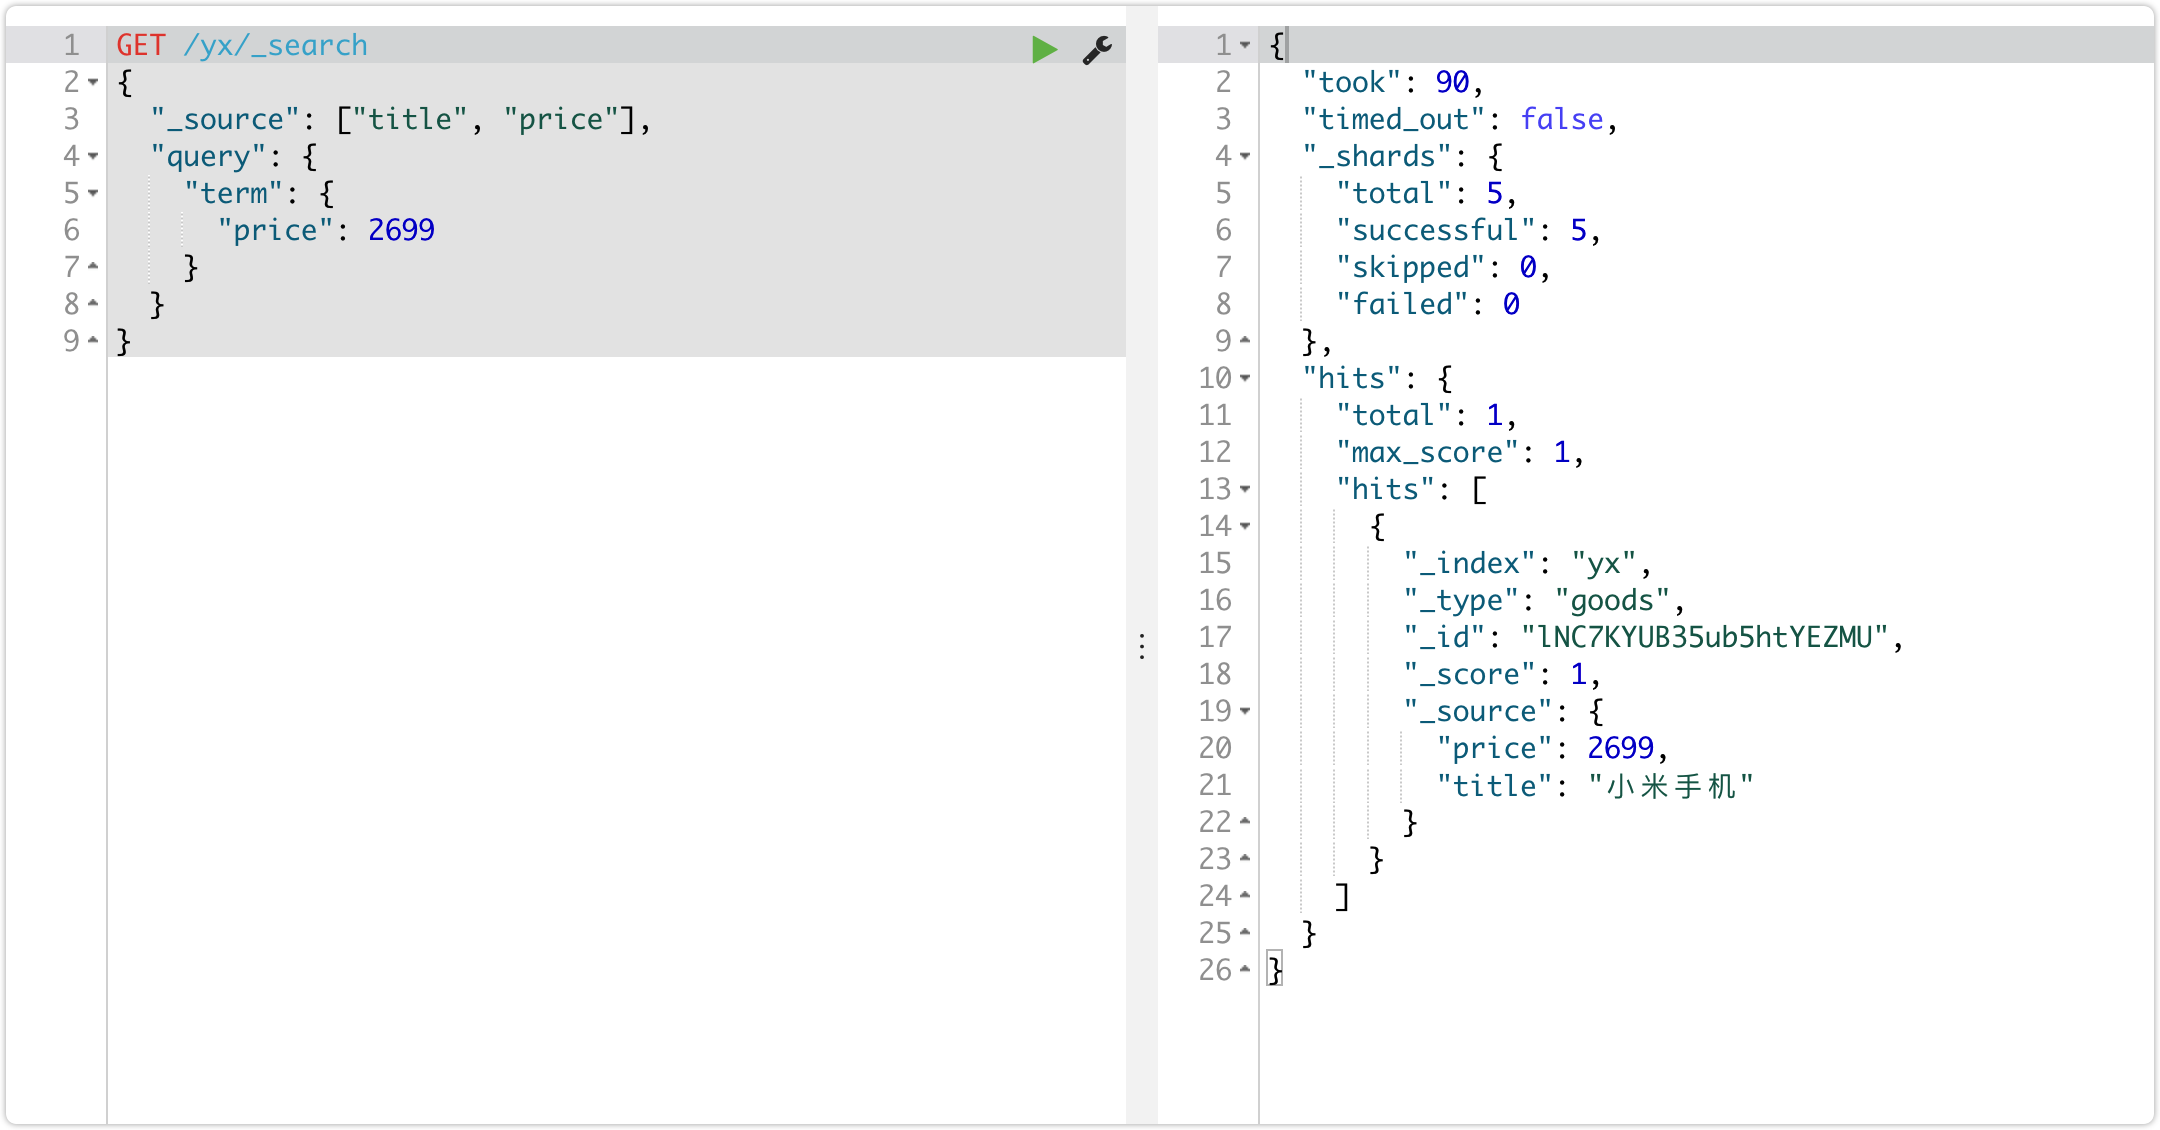The width and height of the screenshot is (2160, 1130).
Task: Send the request with the green play icon
Action: (x=1044, y=49)
